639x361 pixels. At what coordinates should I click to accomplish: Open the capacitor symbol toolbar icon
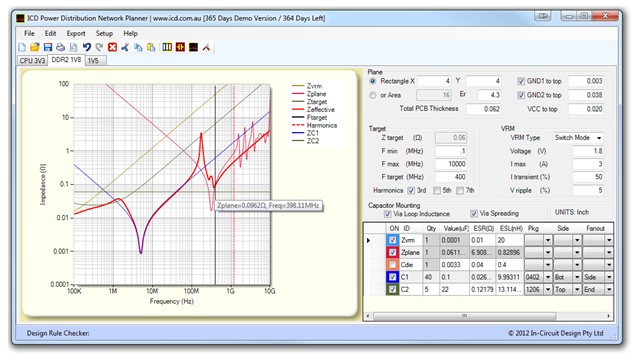point(180,47)
